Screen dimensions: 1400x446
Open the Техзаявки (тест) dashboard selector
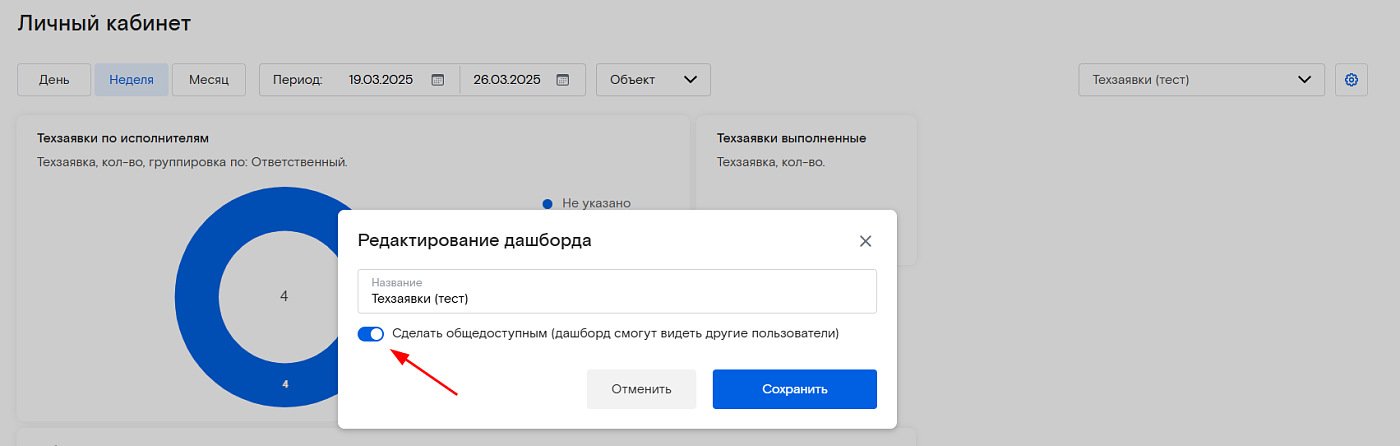pos(1201,80)
